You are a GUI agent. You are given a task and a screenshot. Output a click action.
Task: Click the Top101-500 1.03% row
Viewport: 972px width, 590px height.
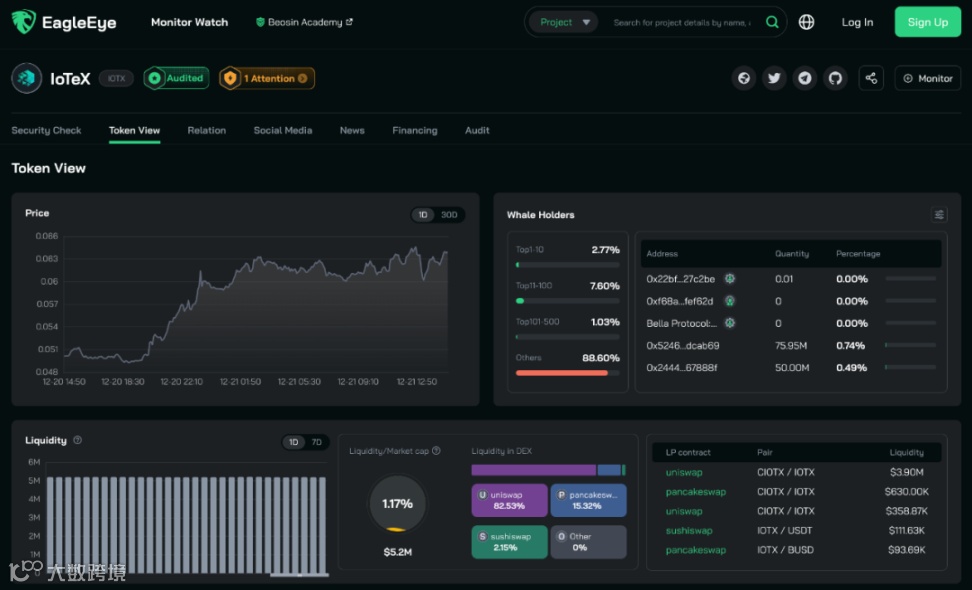point(567,328)
